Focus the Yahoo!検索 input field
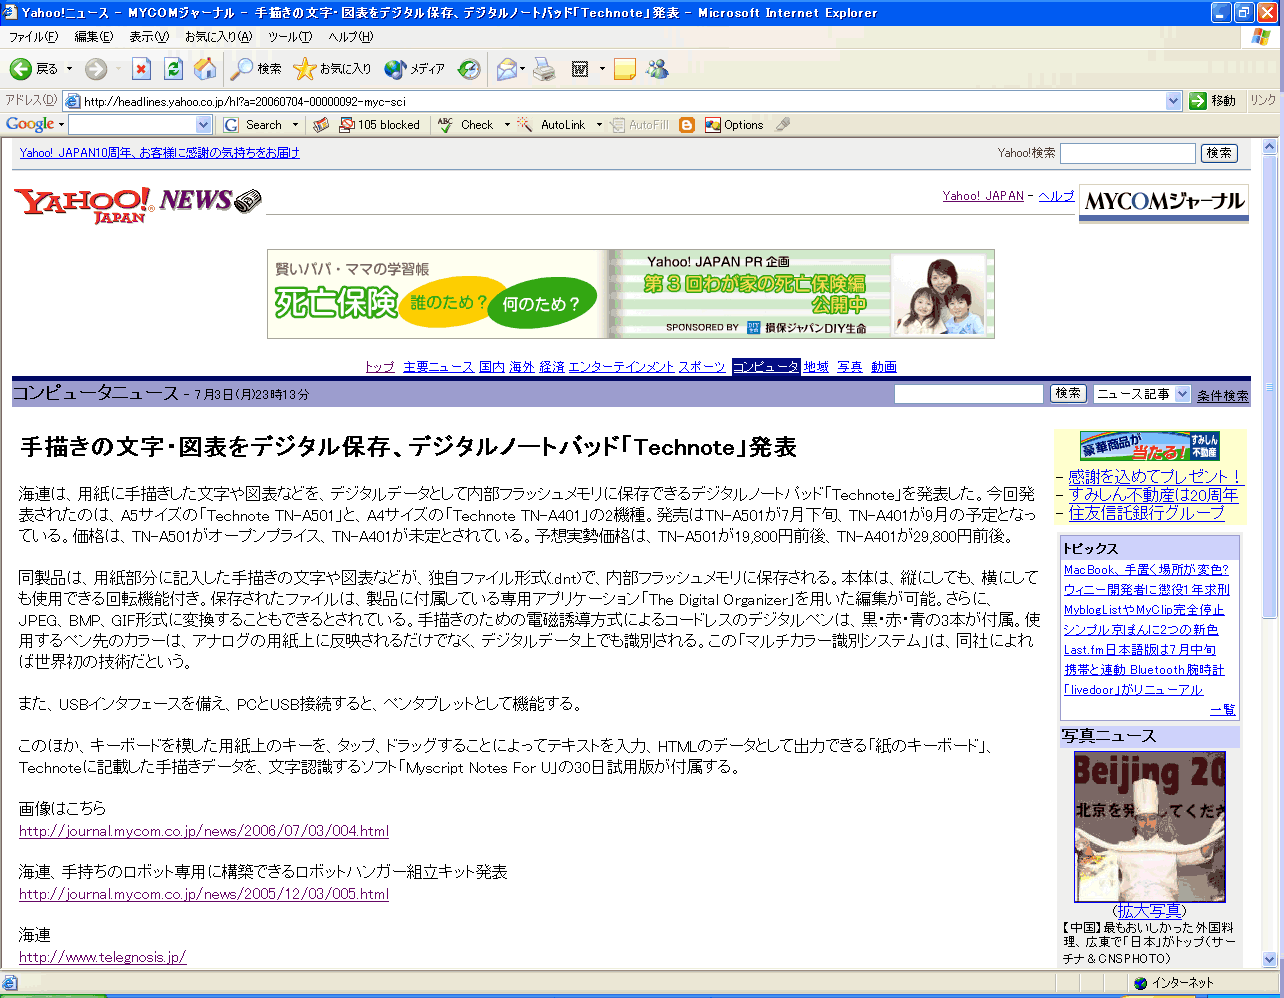Screen dimensions: 1284x998 pos(1128,153)
